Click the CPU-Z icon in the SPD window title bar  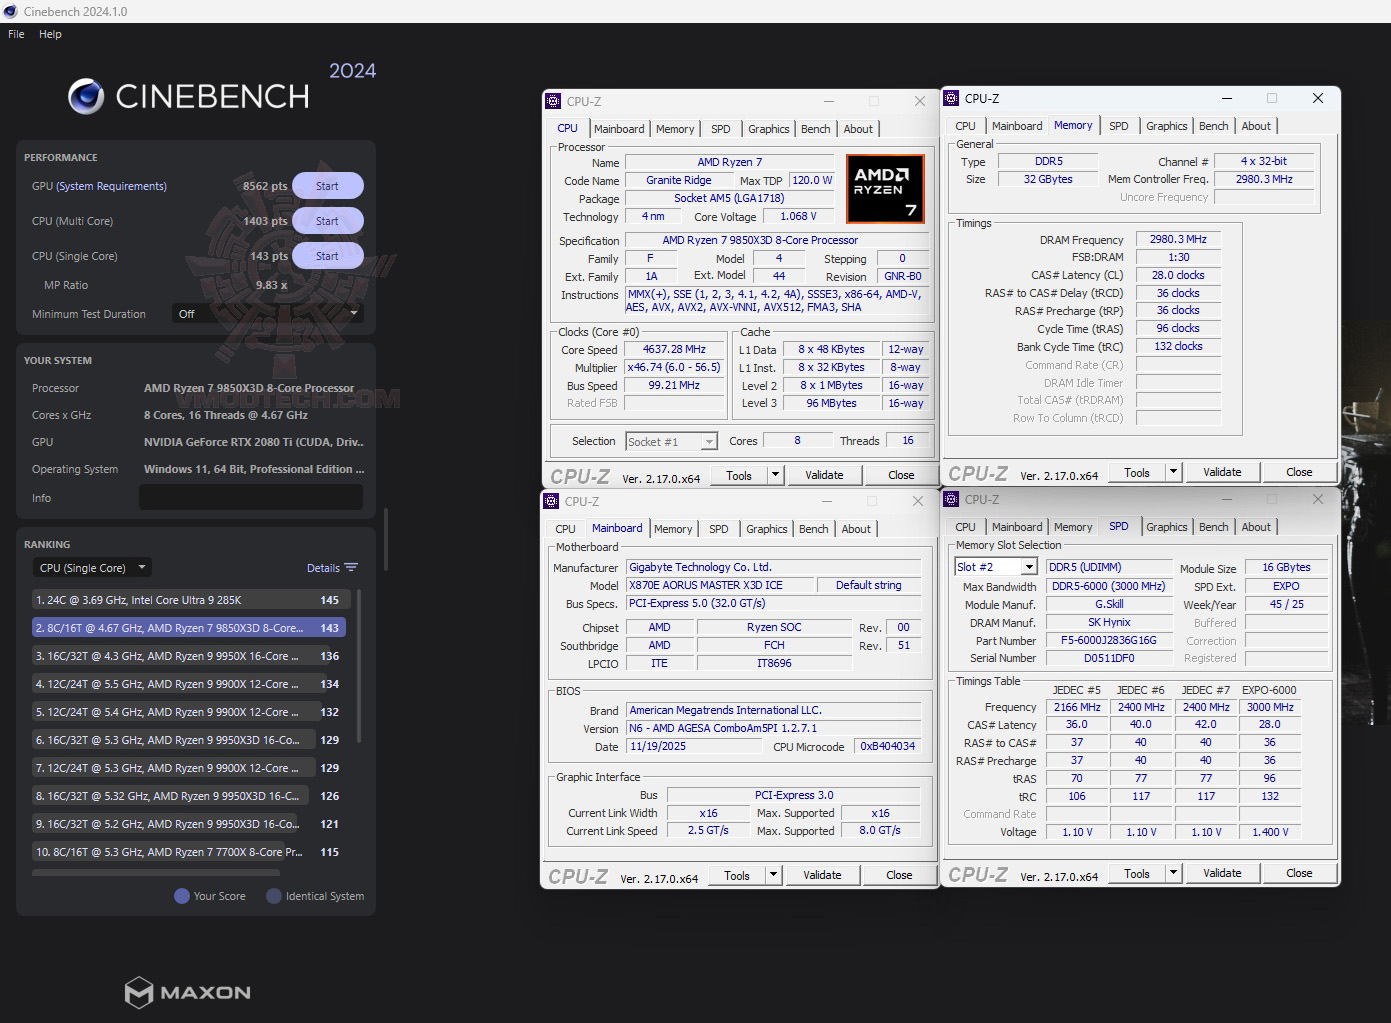[951, 499]
